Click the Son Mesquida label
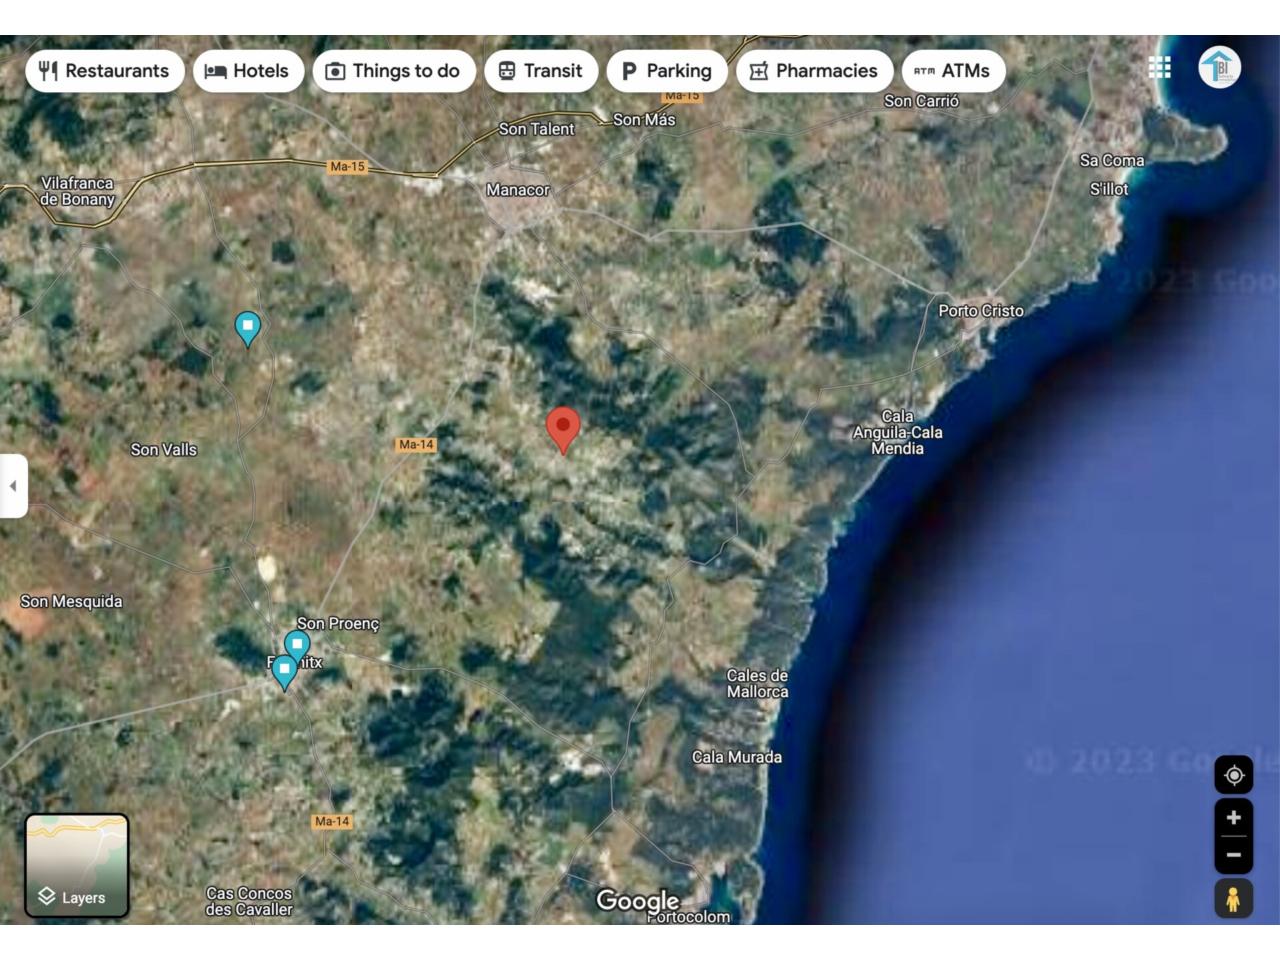Screen dimensions: 1280x960 (x=71, y=601)
